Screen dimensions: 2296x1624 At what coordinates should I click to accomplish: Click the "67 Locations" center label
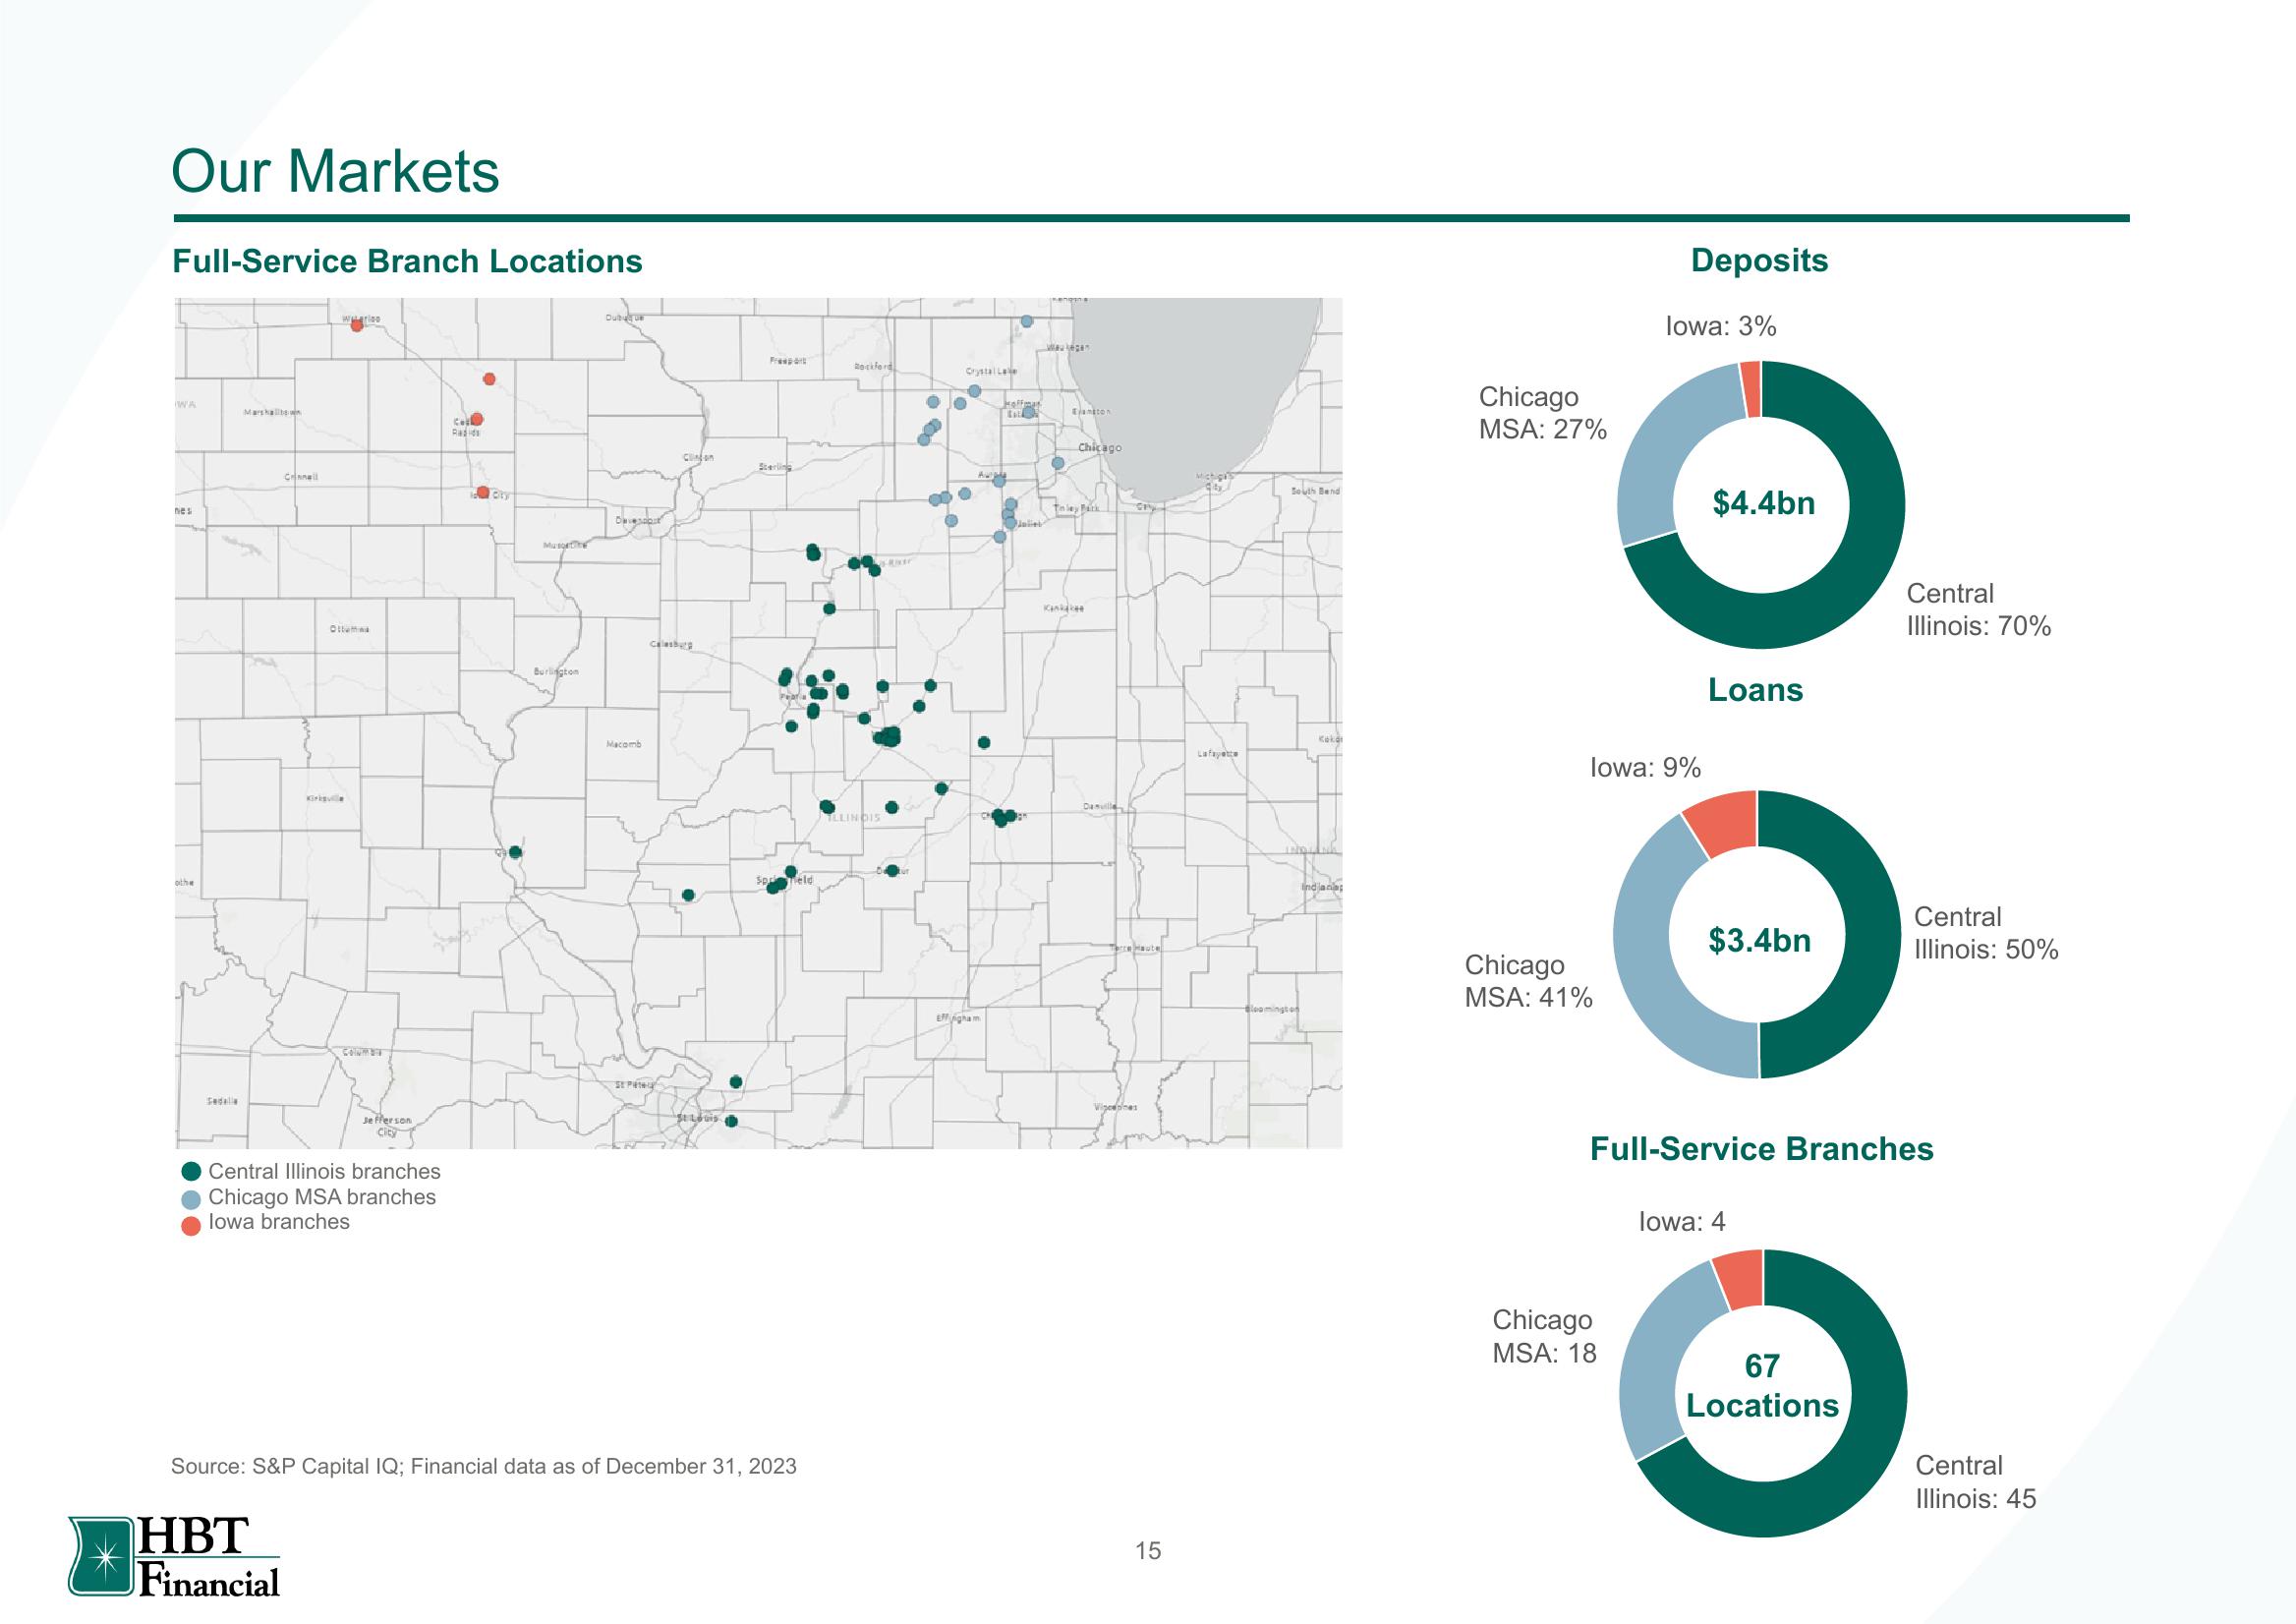(x=1762, y=1386)
